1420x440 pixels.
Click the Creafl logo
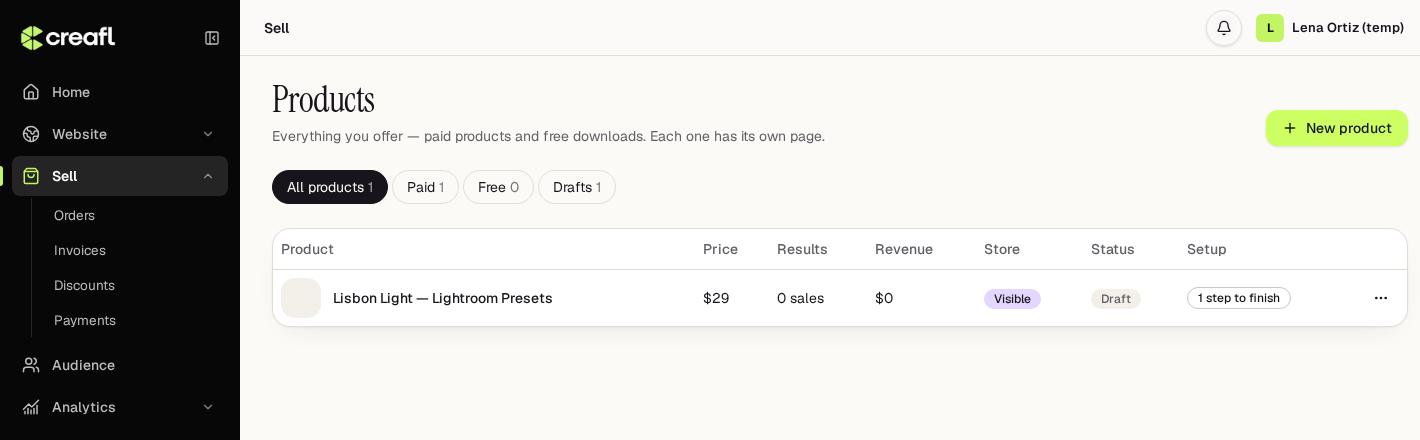point(68,38)
